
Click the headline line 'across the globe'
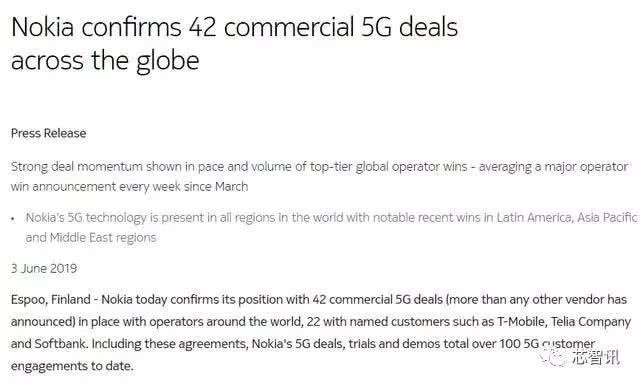click(105, 61)
